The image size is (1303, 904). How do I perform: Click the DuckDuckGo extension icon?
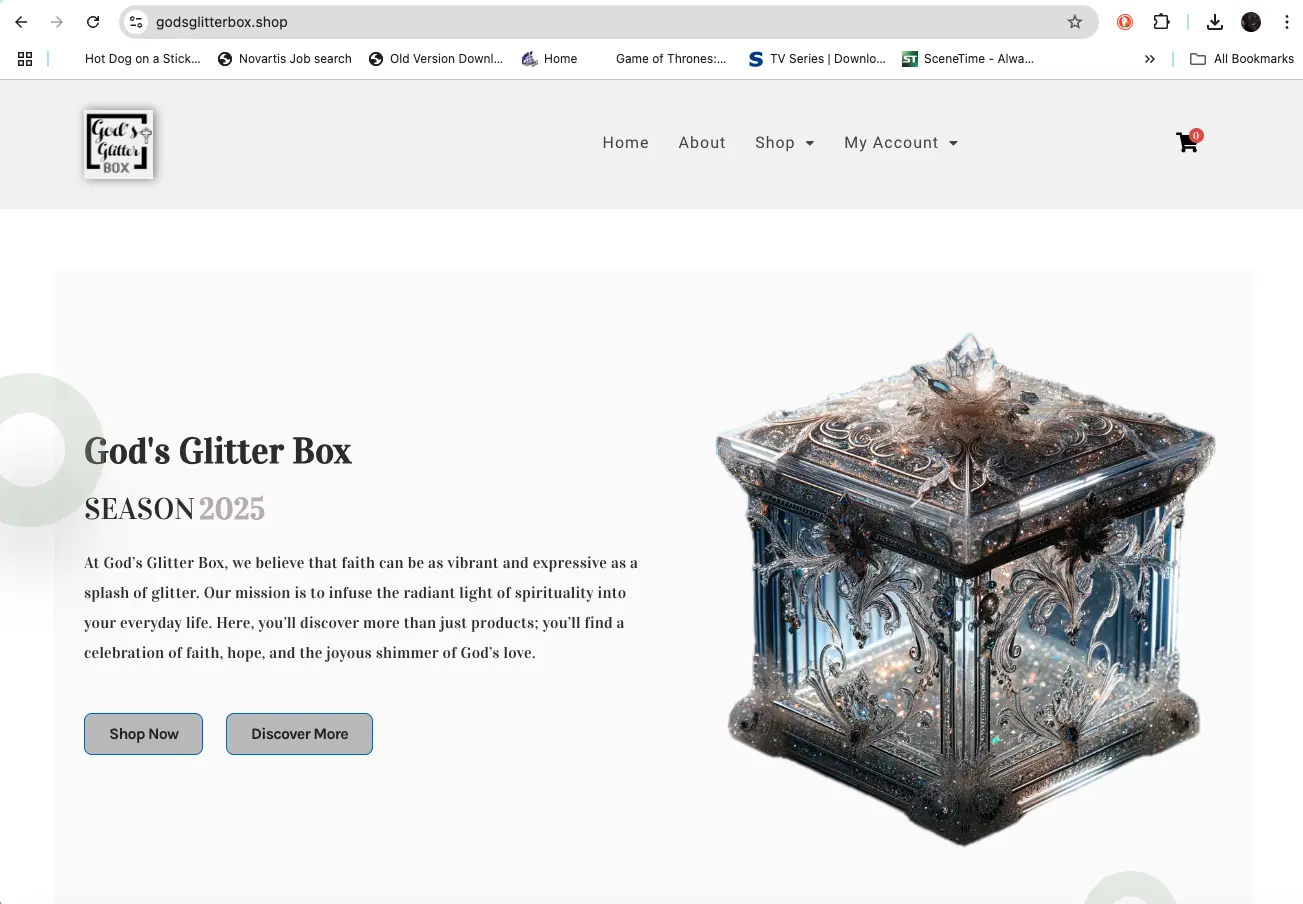pyautogui.click(x=1125, y=22)
